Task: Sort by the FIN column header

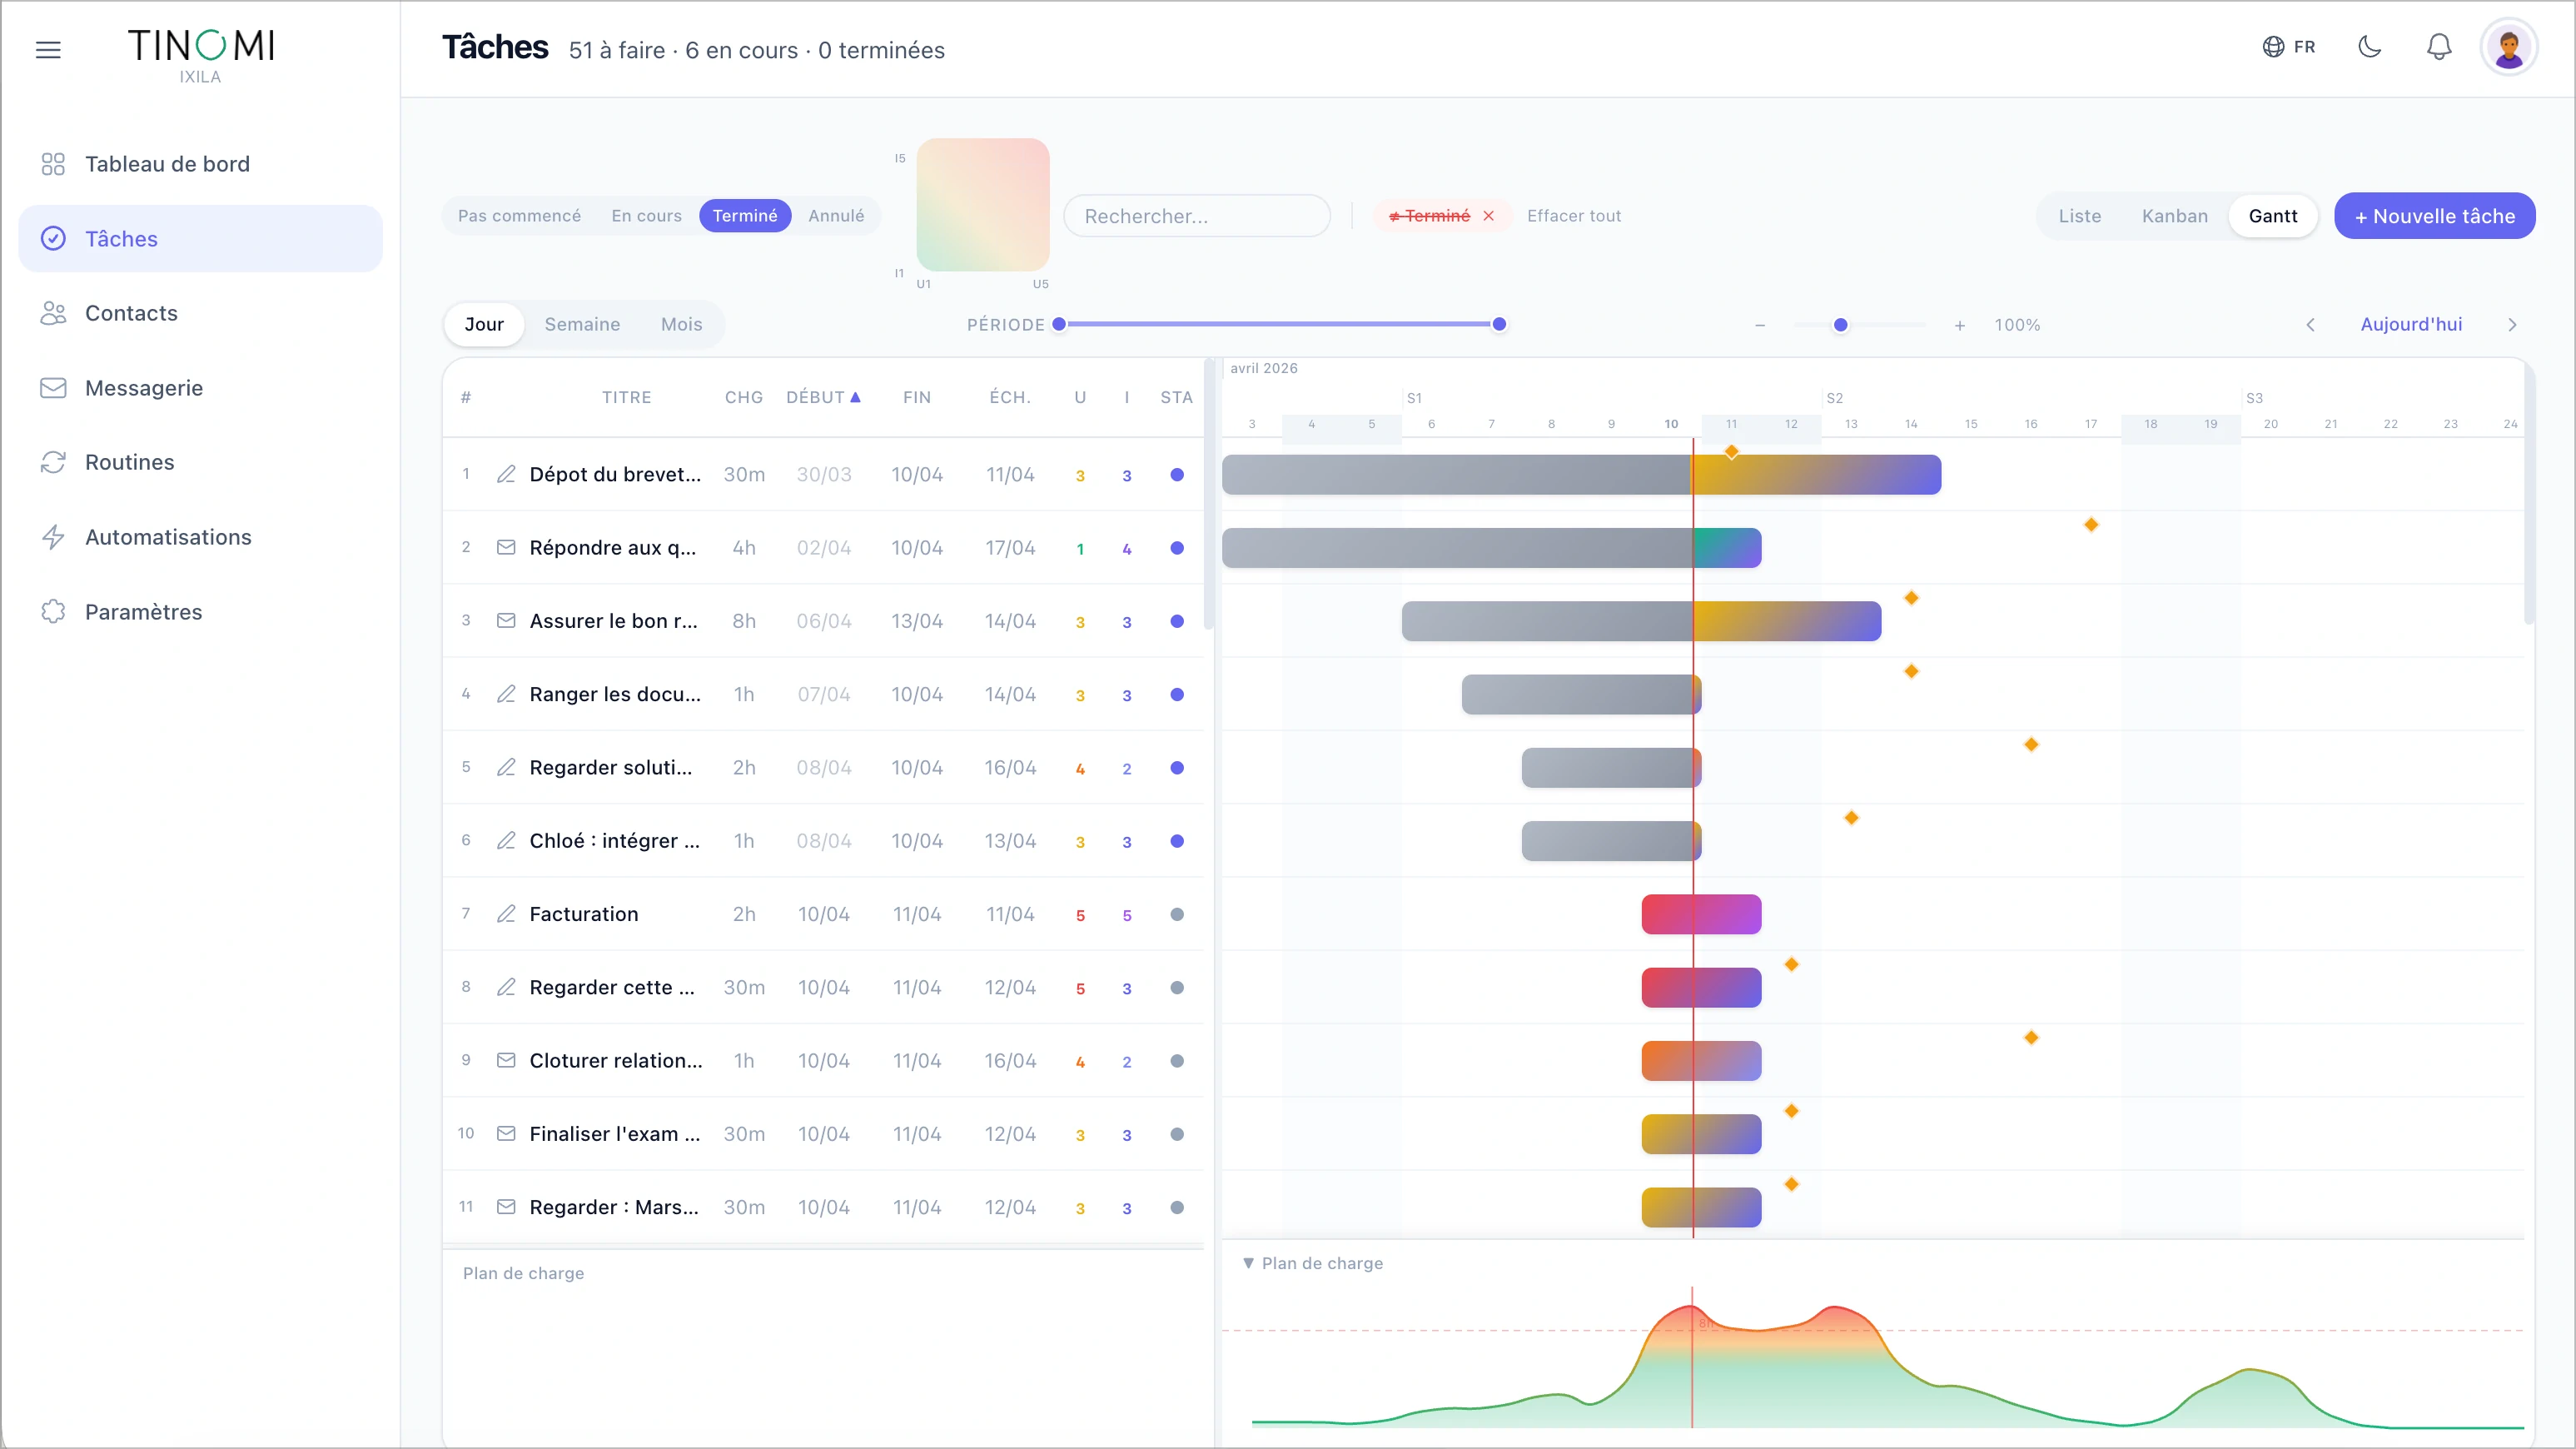Action: pos(917,397)
